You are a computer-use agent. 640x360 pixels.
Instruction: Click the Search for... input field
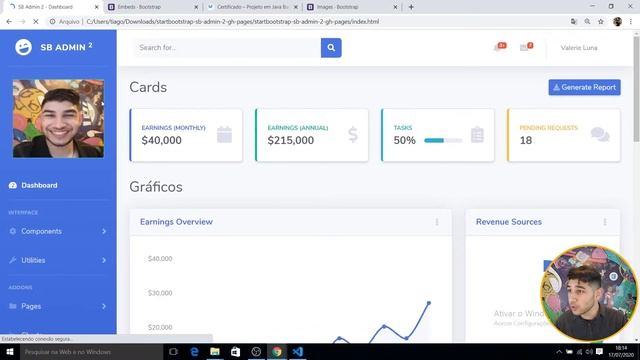pyautogui.click(x=227, y=48)
